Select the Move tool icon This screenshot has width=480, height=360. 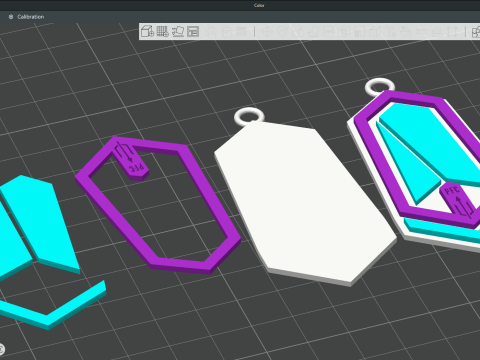267,31
